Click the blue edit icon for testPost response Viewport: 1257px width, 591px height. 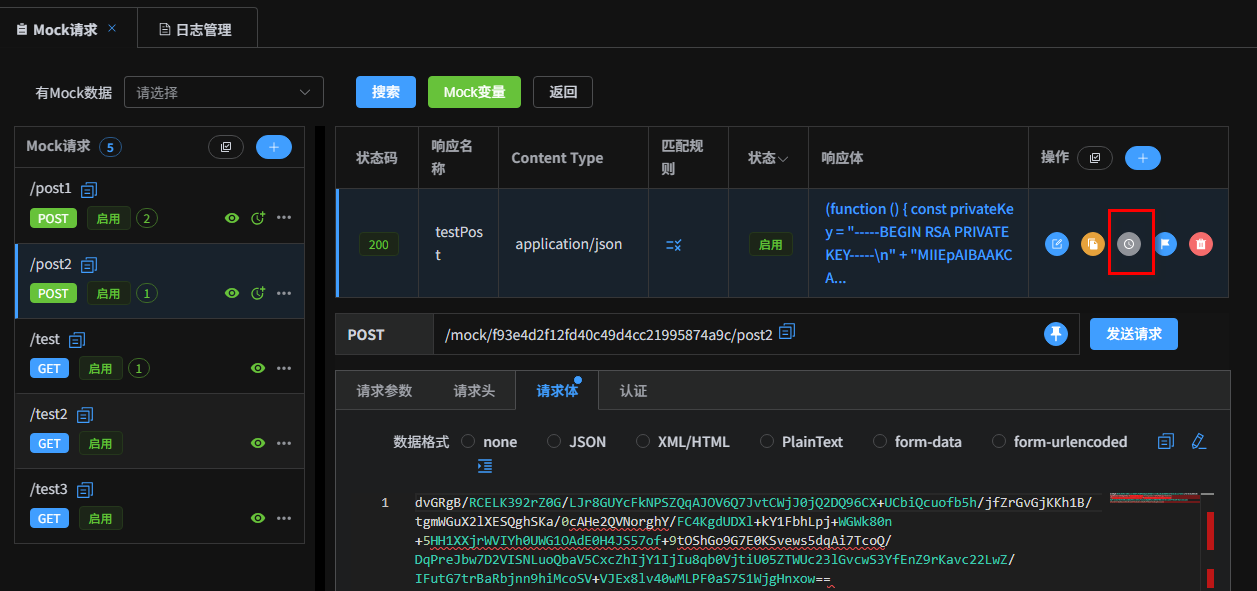(x=1057, y=243)
